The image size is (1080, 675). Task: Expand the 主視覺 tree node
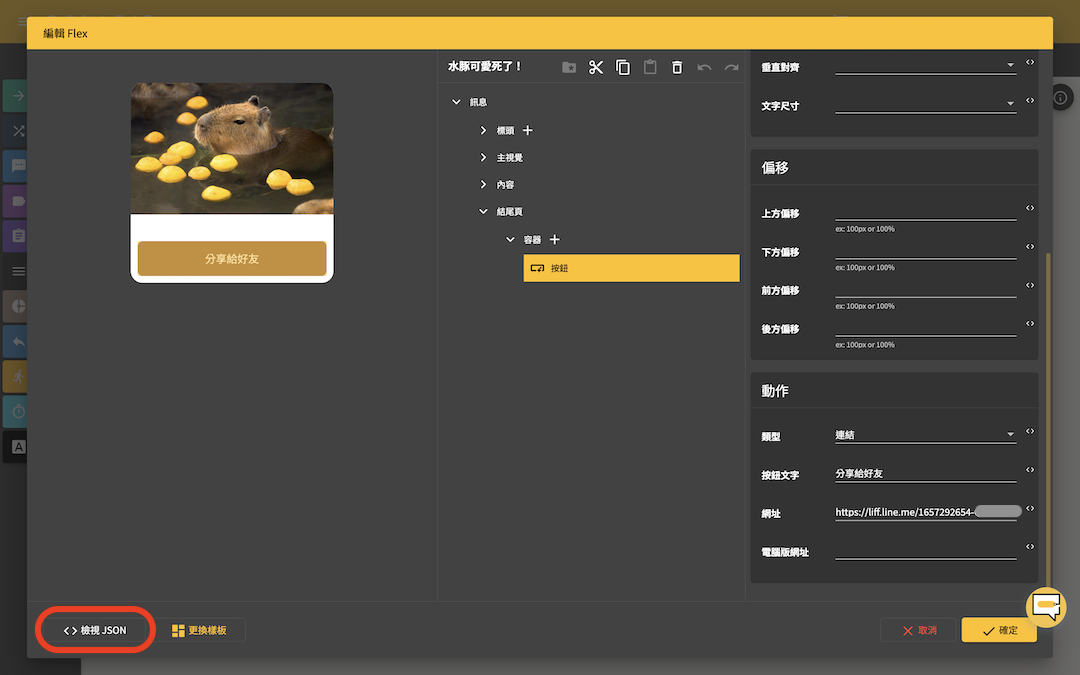[x=483, y=158]
